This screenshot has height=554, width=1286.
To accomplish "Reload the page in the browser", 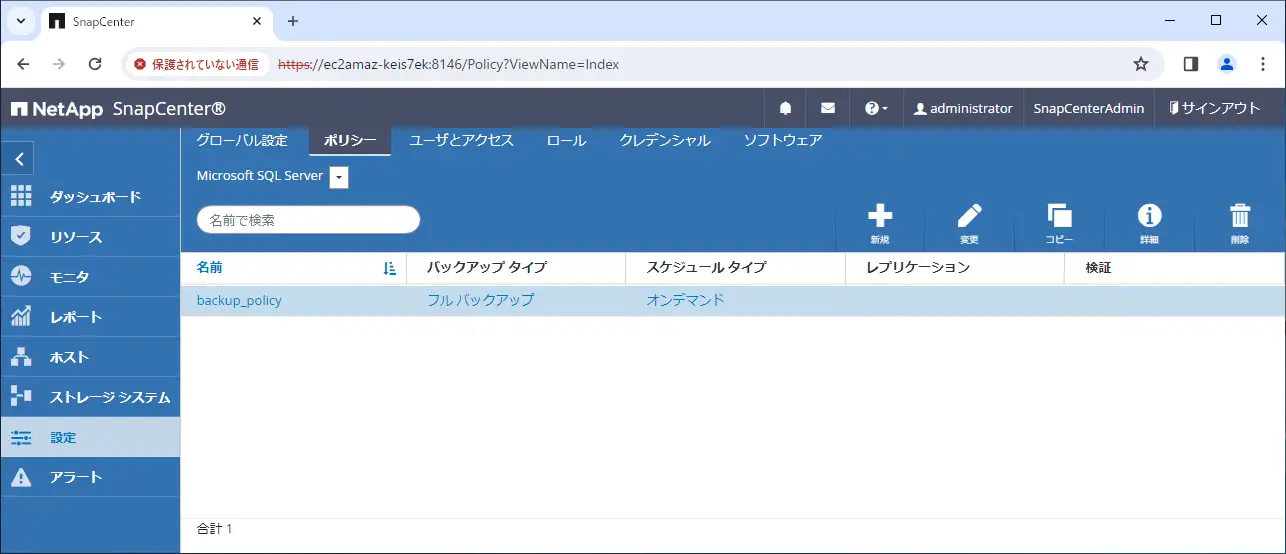I will point(95,64).
